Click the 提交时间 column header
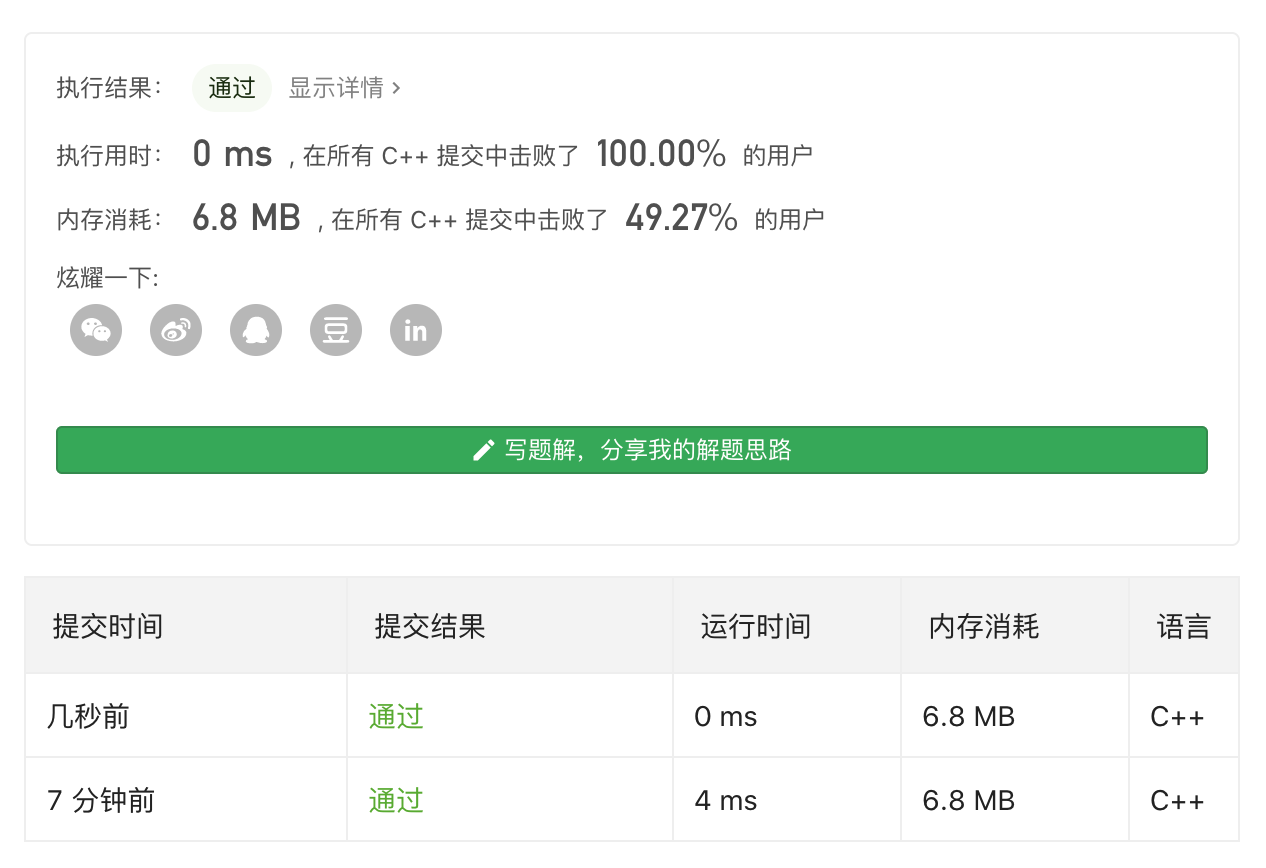Viewport: 1266px width, 868px height. (x=107, y=627)
